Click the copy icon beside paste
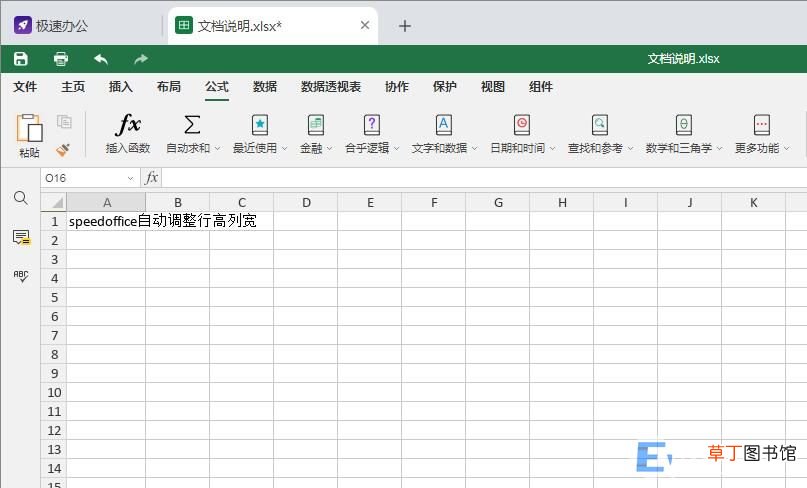 tap(64, 122)
